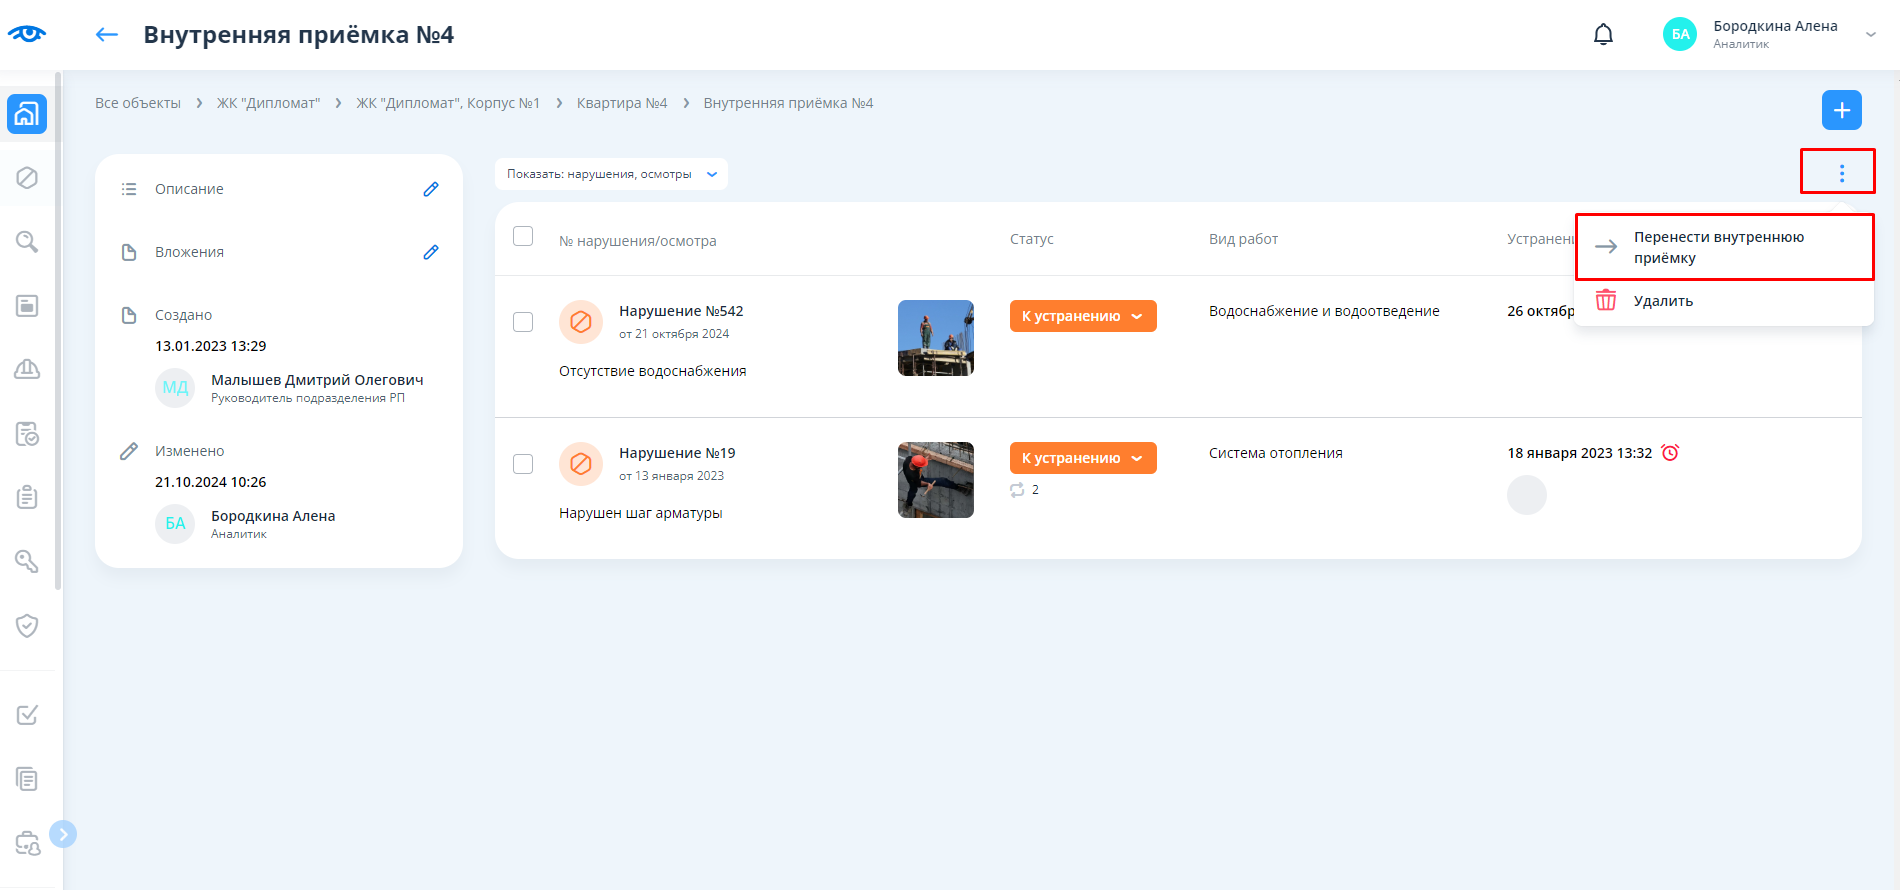Go to Все объекты breadcrumb link
This screenshot has height=890, width=1900.
(138, 103)
